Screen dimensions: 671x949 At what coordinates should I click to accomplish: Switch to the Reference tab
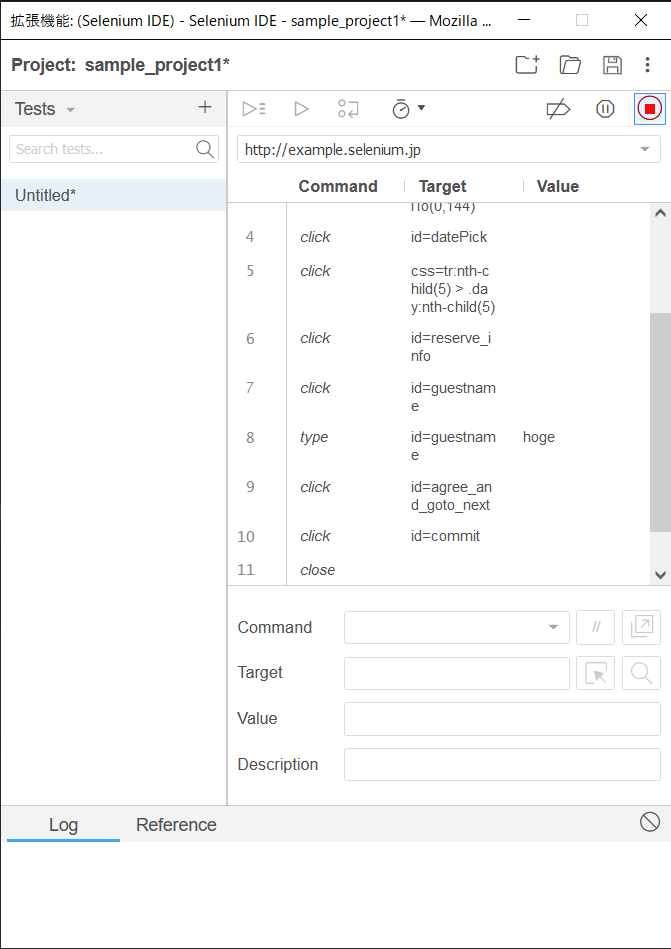pos(176,825)
